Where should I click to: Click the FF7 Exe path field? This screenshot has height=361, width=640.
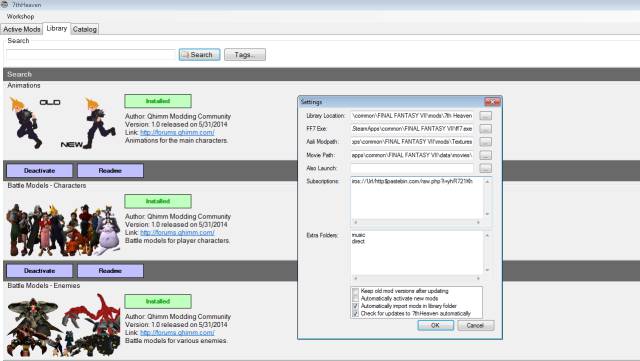[x=412, y=129]
